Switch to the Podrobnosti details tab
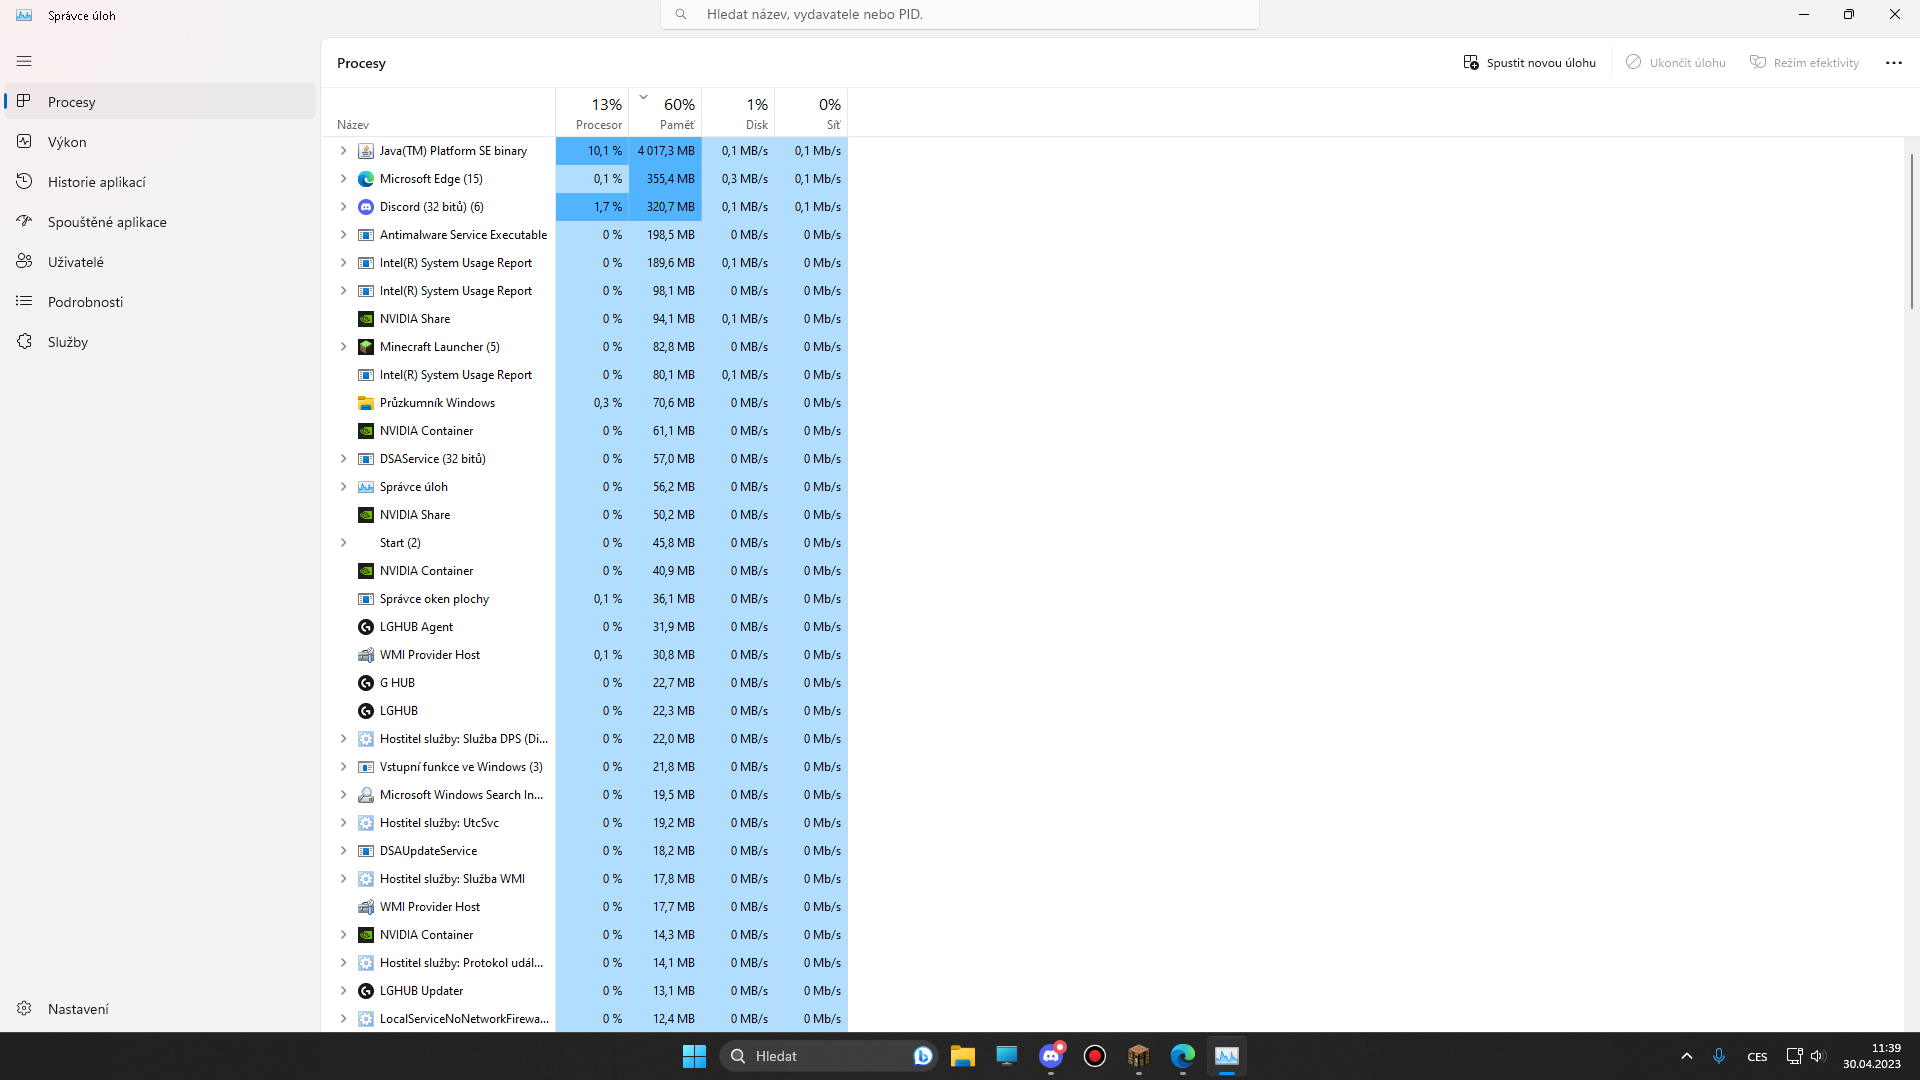Viewport: 1920px width, 1080px height. tap(85, 302)
